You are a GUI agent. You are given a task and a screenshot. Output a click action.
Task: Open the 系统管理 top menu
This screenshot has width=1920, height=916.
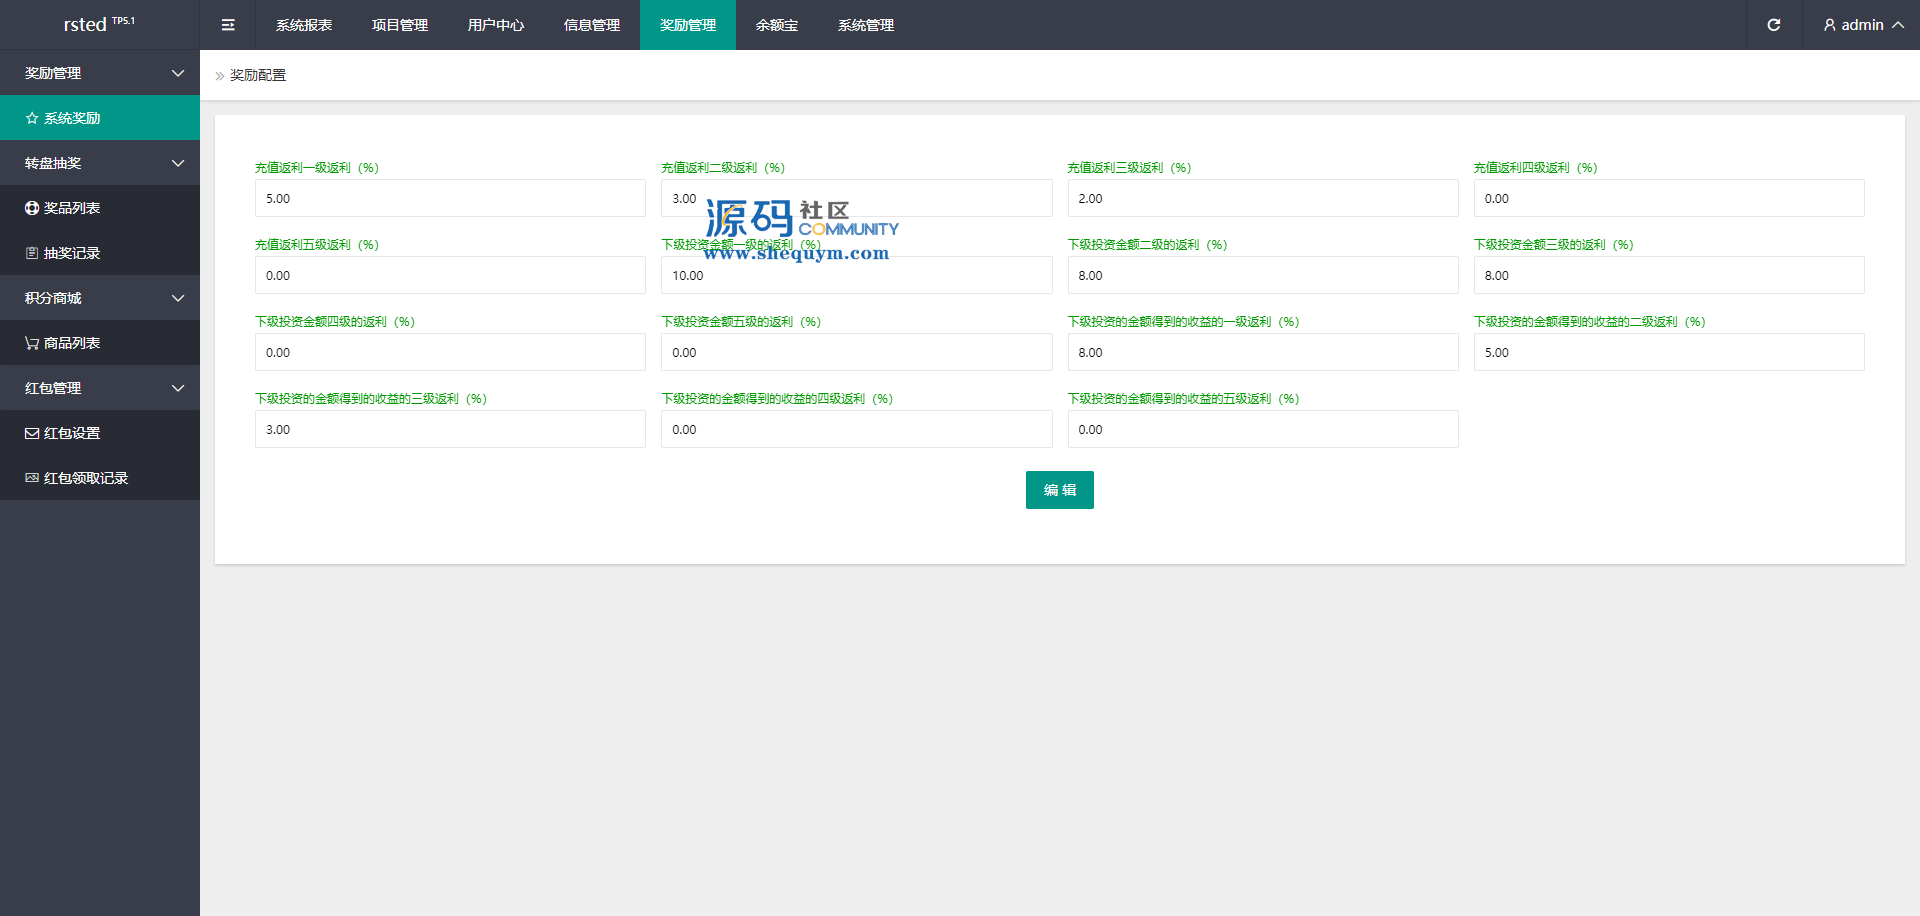click(x=866, y=25)
